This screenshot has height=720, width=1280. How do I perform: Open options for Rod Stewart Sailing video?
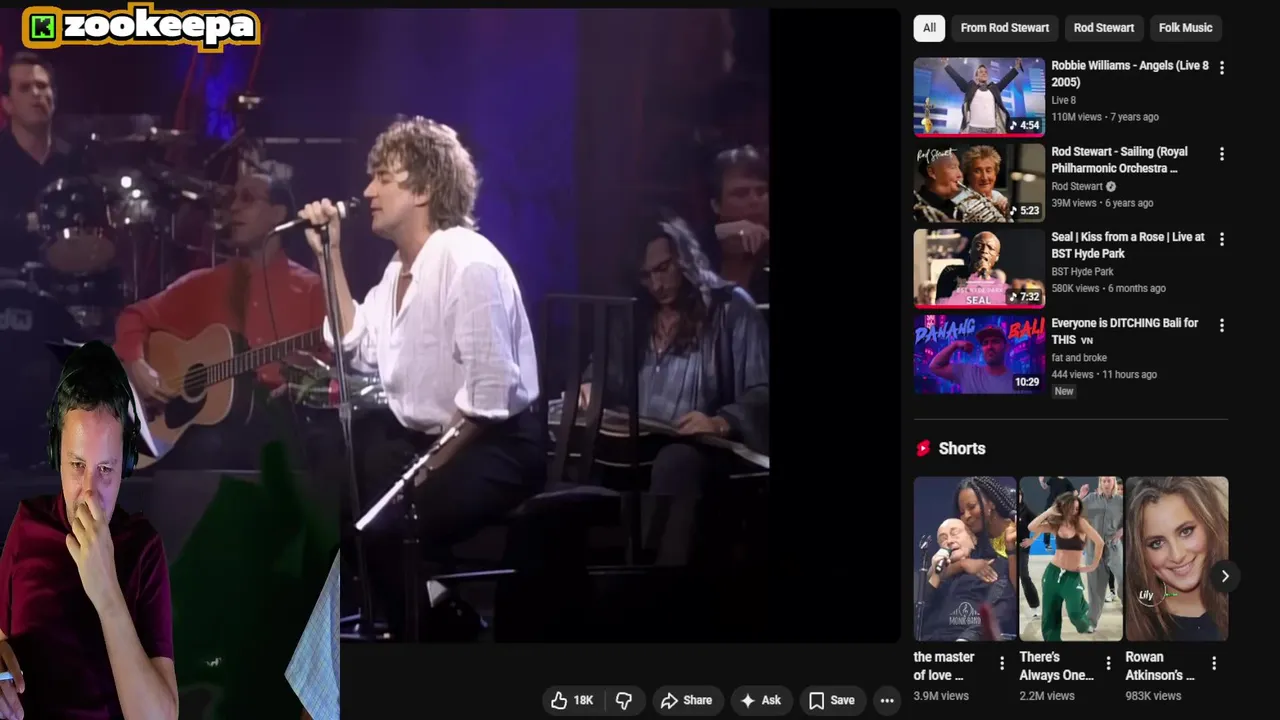pyautogui.click(x=1221, y=154)
